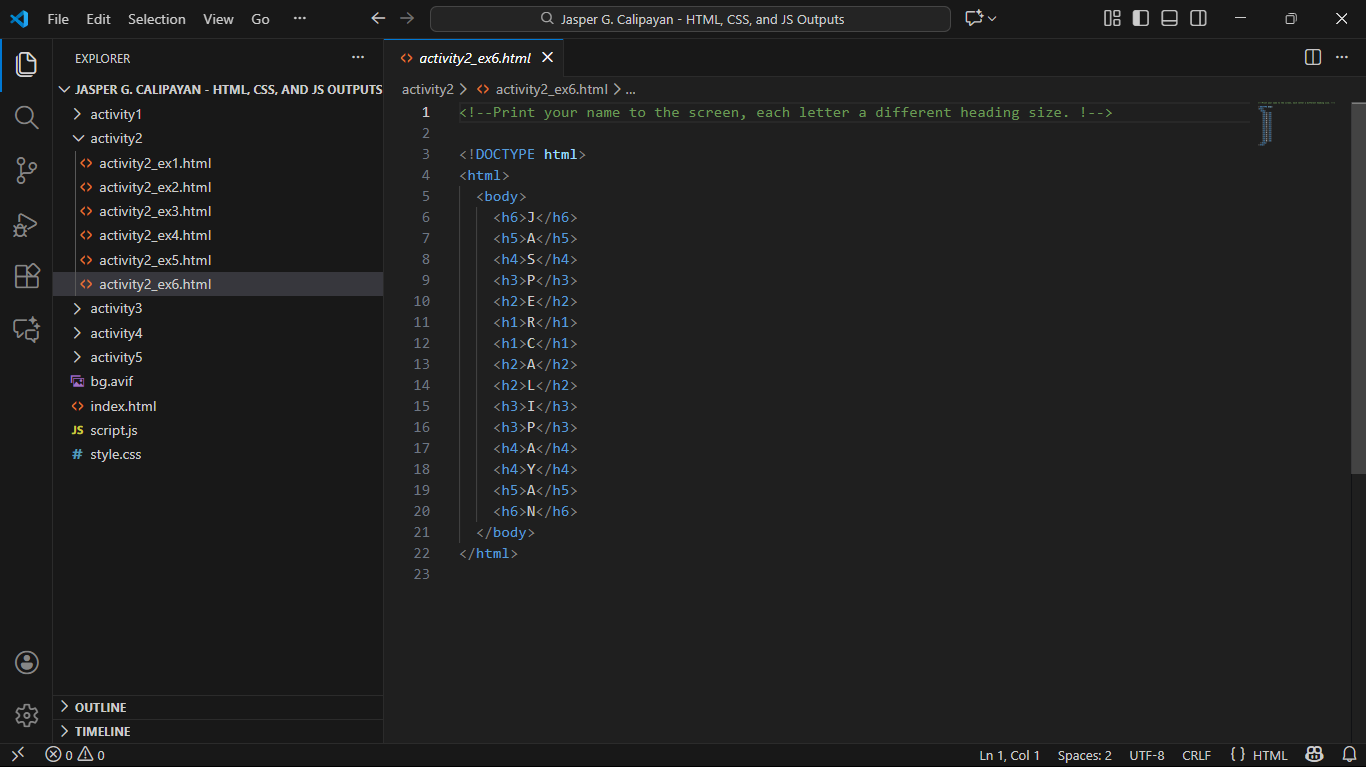The height and width of the screenshot is (767, 1366).
Task: Open the Accounts icon in activity bar
Action: click(26, 662)
